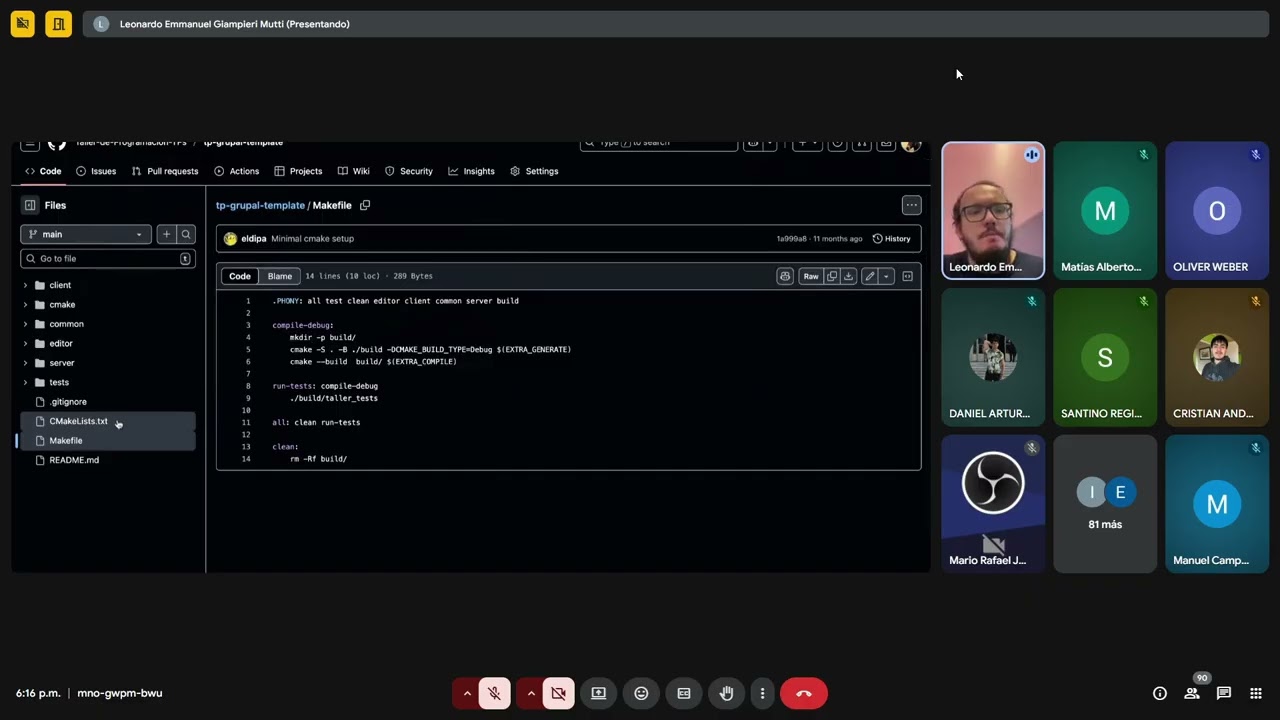This screenshot has height=720, width=1280.
Task: Open tp-grupal-template breadcrumb link
Action: 260,205
